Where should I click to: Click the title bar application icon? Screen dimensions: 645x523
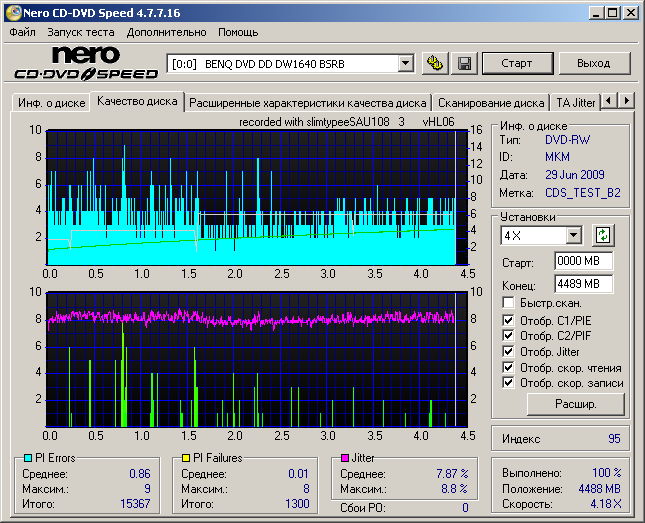coord(12,12)
